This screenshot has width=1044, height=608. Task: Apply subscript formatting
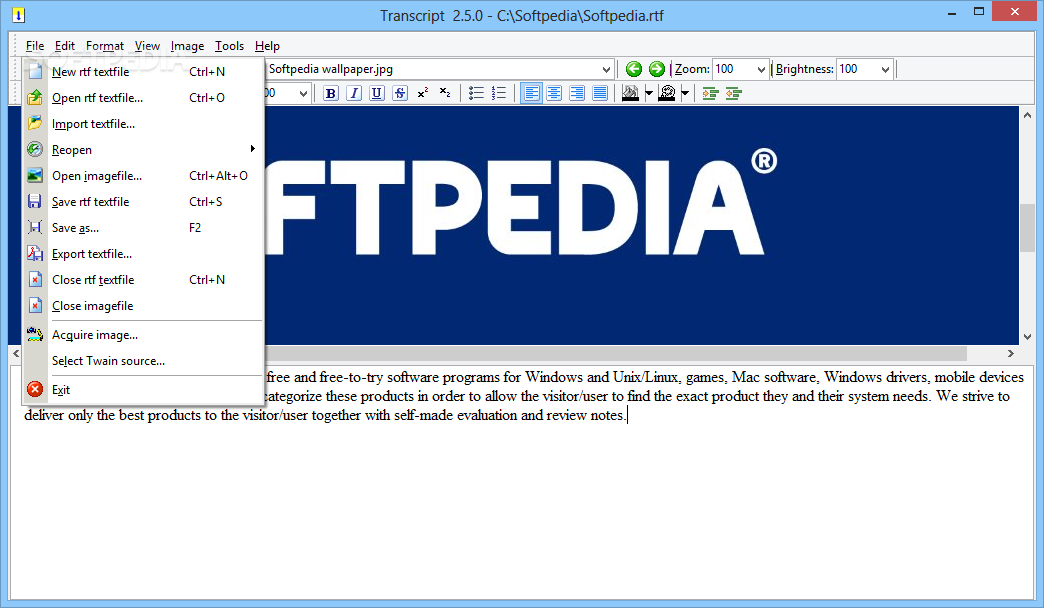tap(445, 93)
